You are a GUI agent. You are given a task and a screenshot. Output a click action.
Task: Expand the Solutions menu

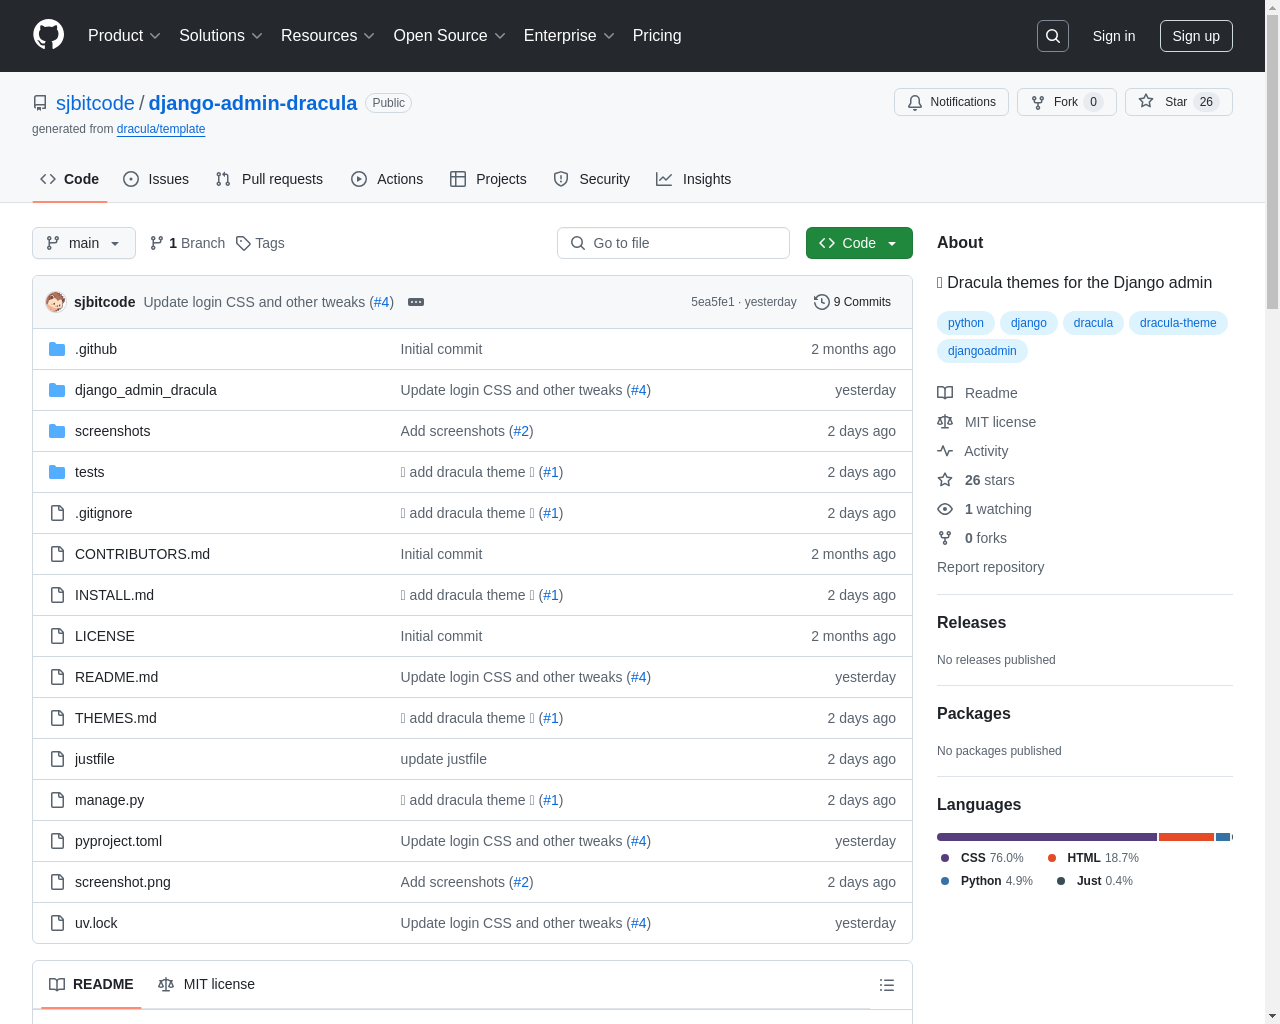tap(221, 36)
